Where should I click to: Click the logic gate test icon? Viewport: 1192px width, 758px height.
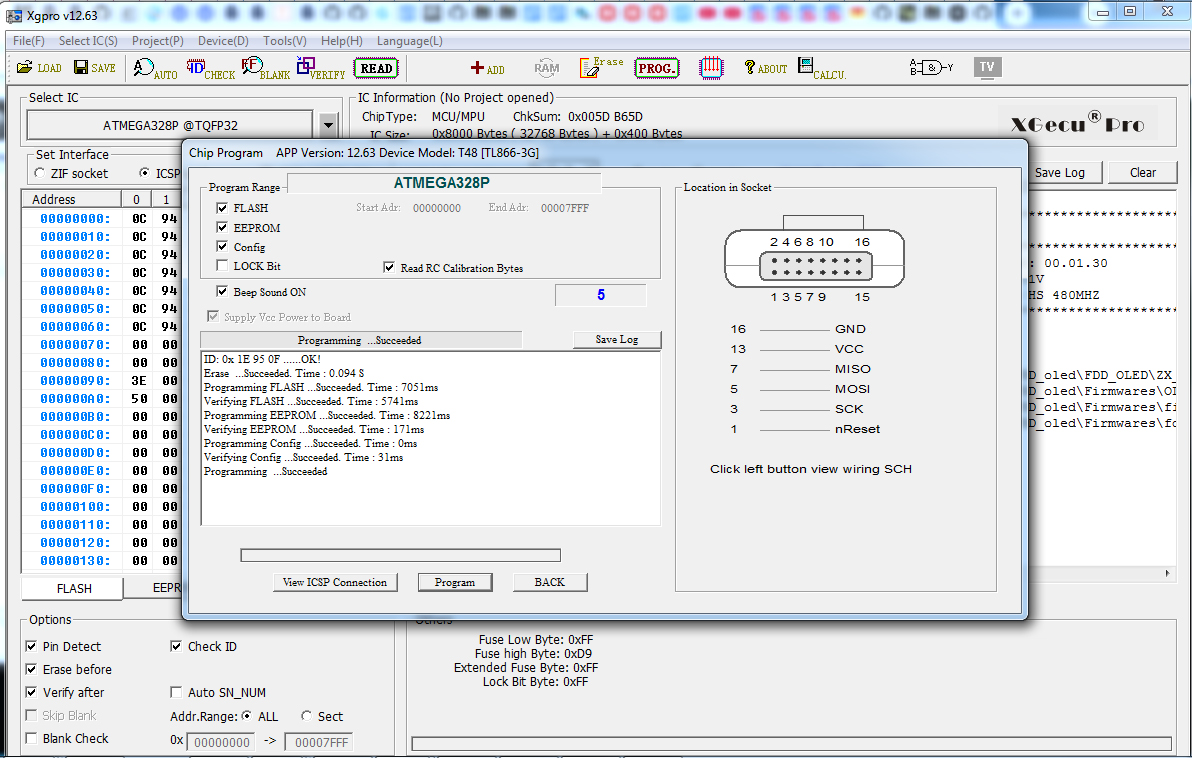pyautogui.click(x=931, y=68)
